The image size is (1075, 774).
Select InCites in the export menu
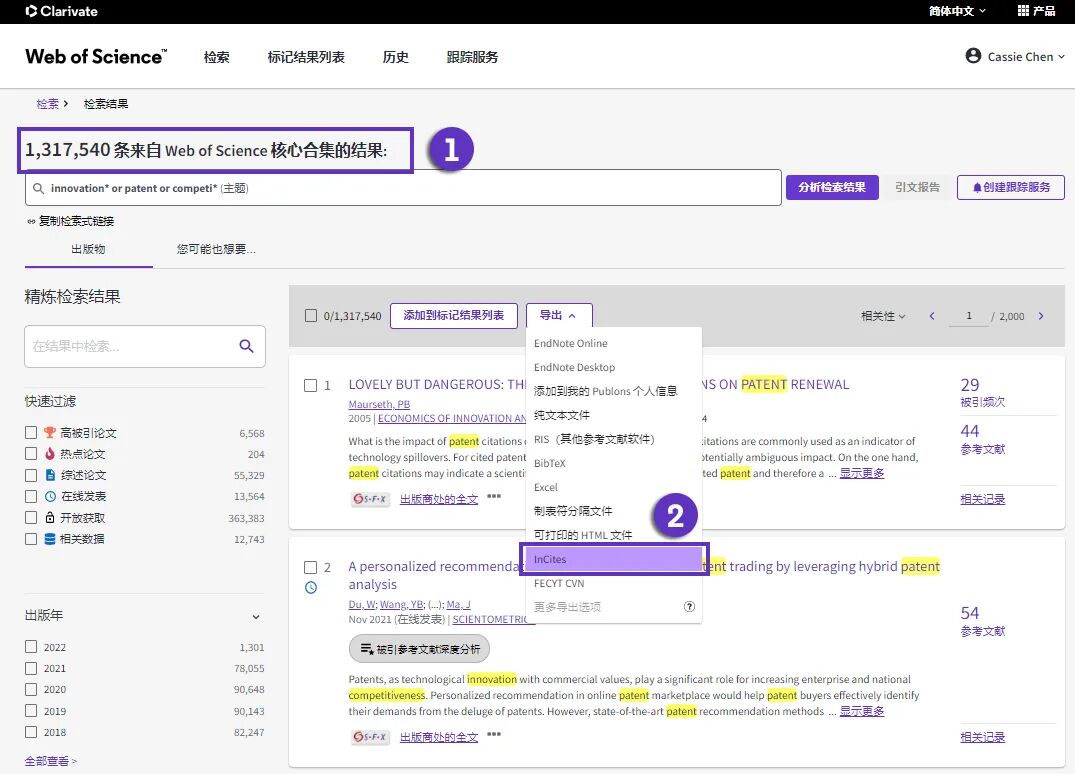click(x=614, y=559)
